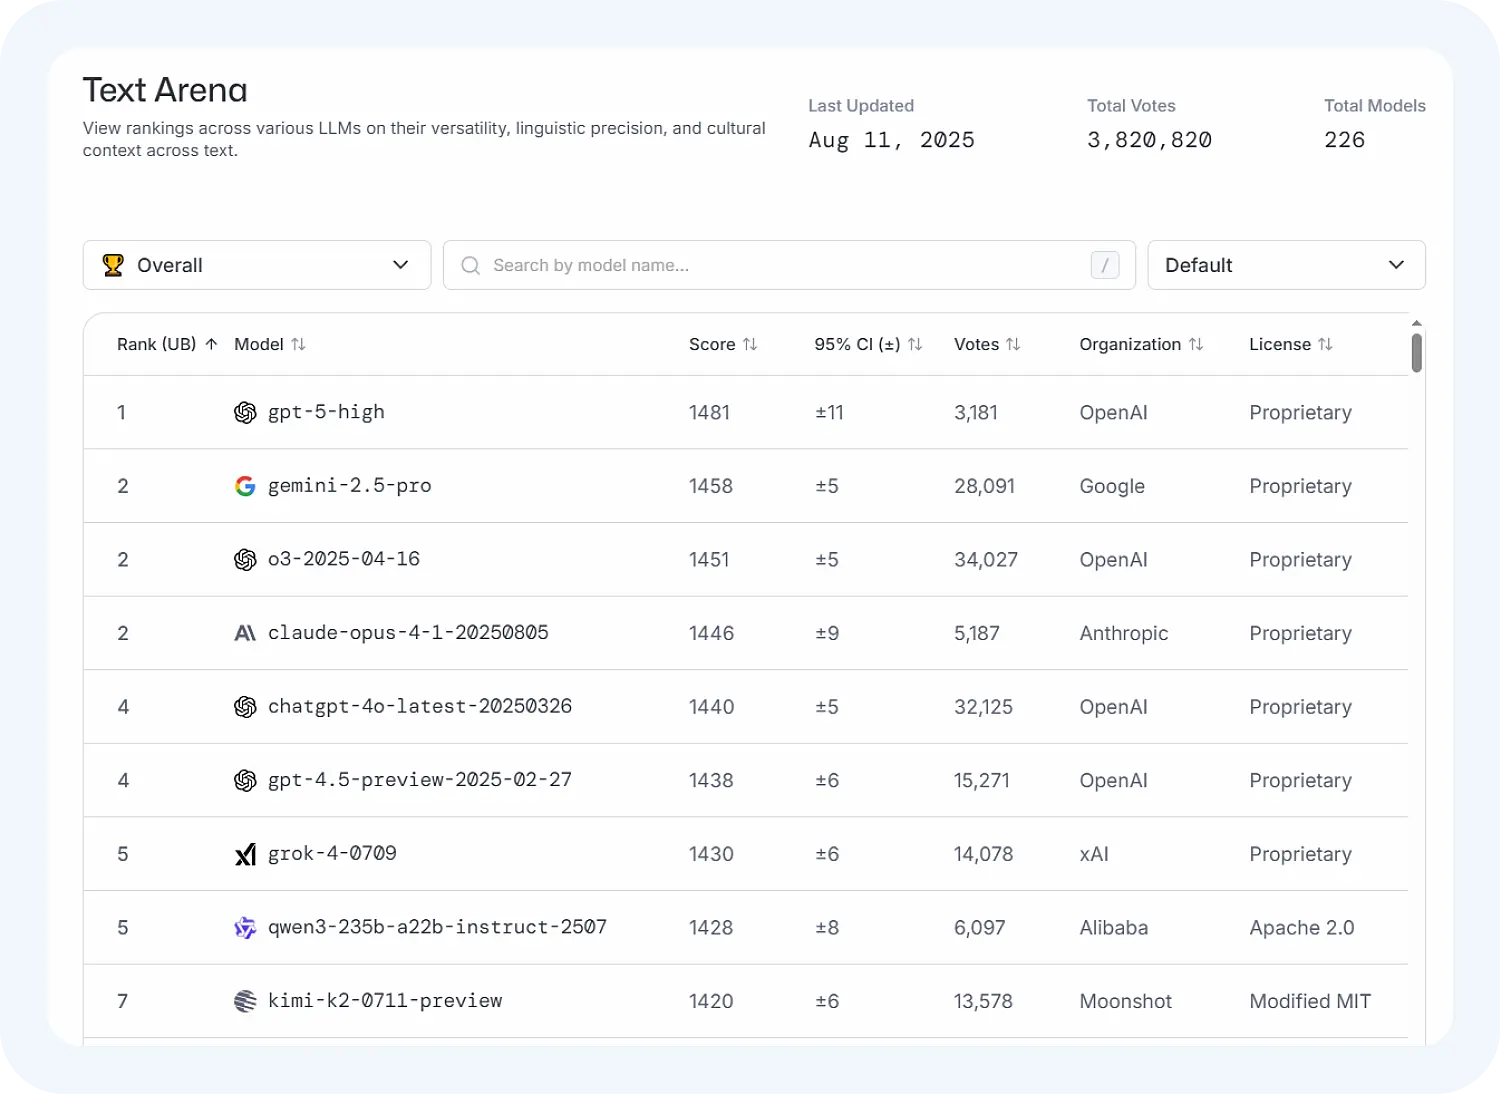Screen dimensions: 1500x1094
Task: Click the Moonshot logo beside kimi-k2-0711-preview
Action: coord(245,1001)
